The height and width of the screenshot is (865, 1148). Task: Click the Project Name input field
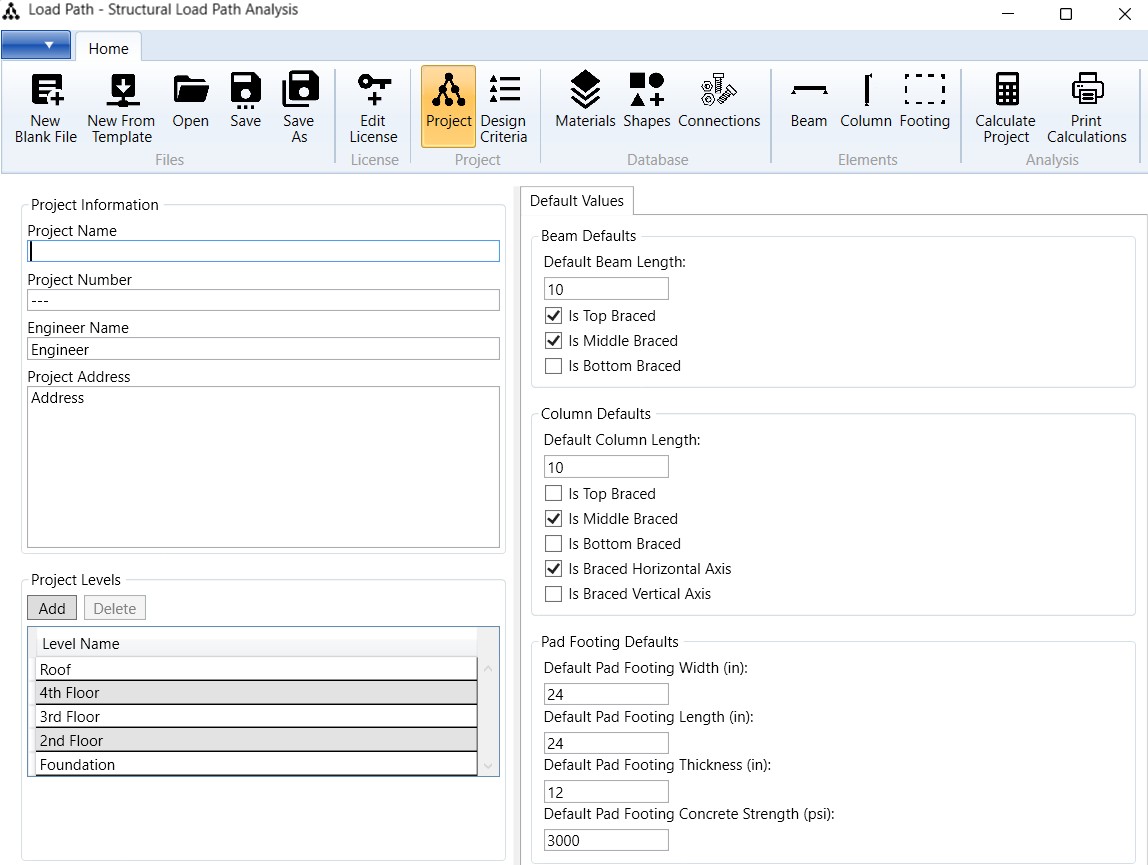point(264,252)
